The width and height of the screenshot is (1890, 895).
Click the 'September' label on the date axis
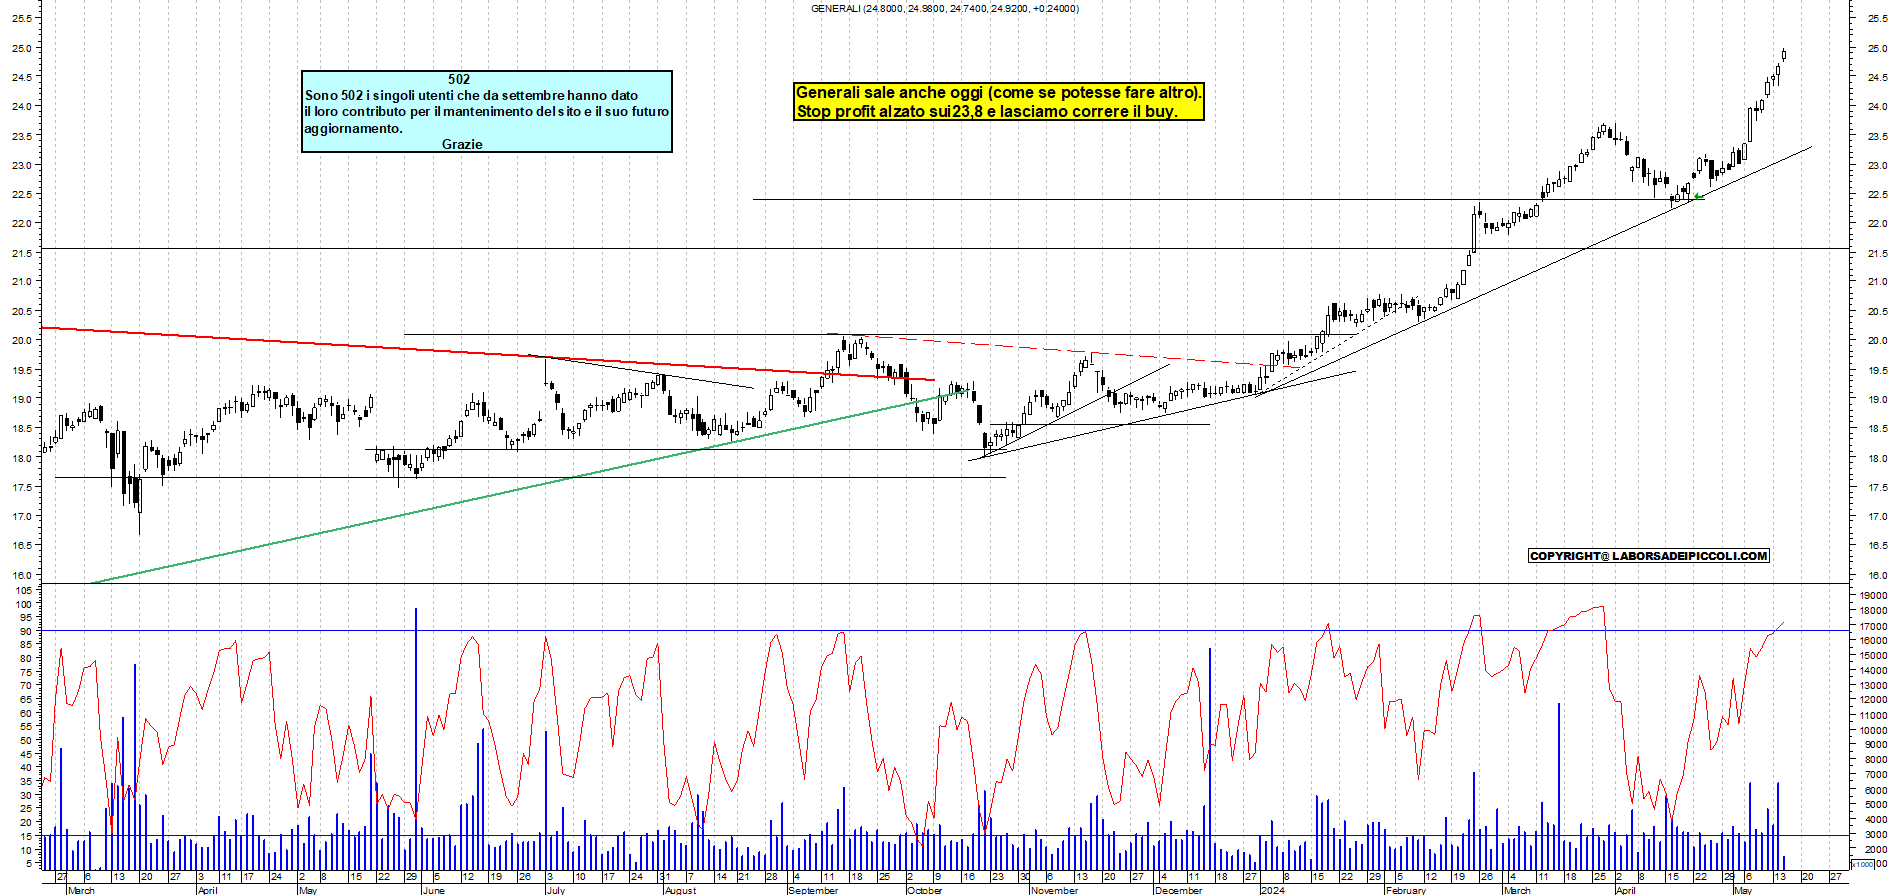[813, 890]
